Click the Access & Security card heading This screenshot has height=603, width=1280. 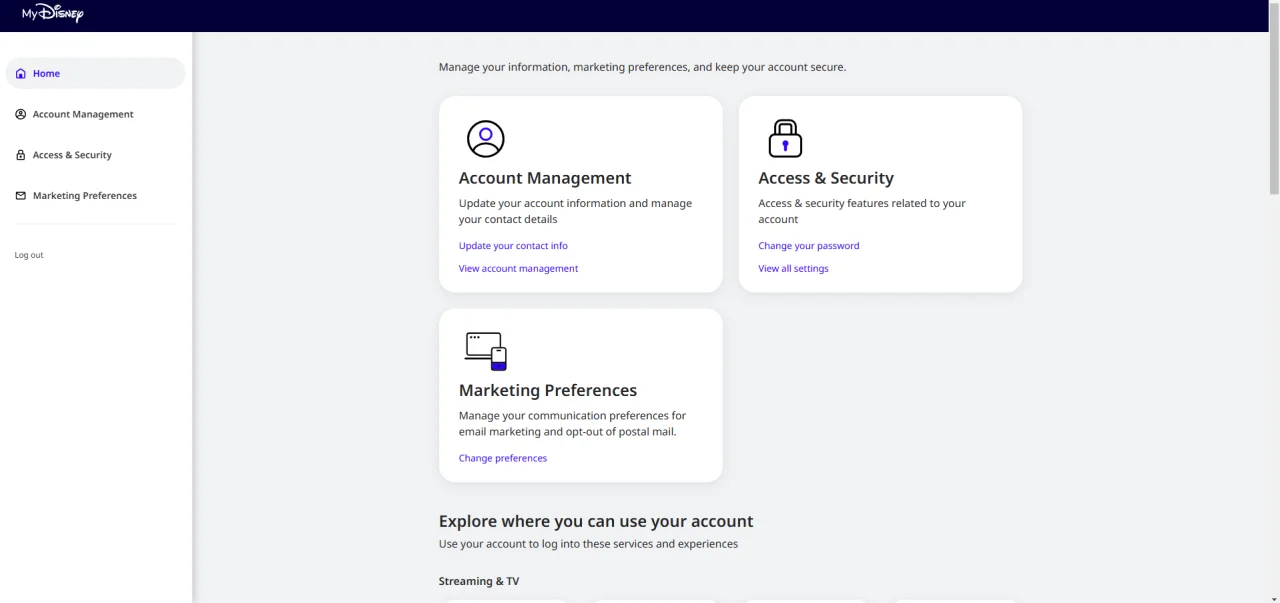826,178
